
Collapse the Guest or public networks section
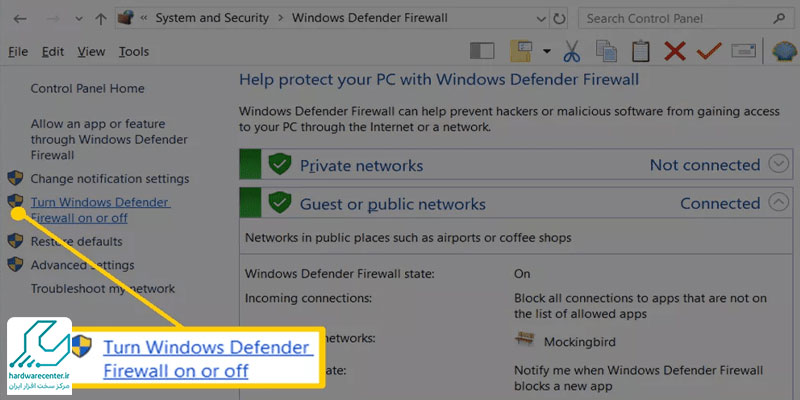pos(779,203)
